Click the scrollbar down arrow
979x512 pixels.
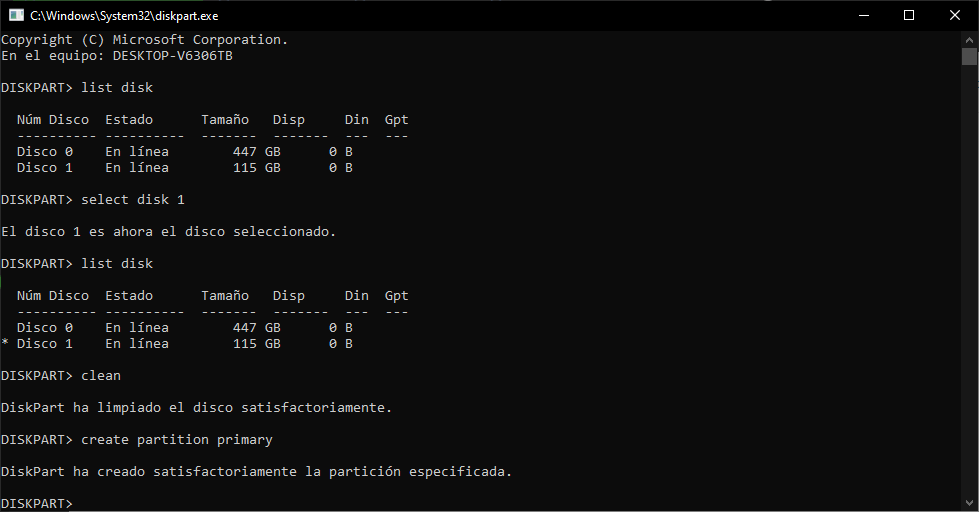point(969,503)
